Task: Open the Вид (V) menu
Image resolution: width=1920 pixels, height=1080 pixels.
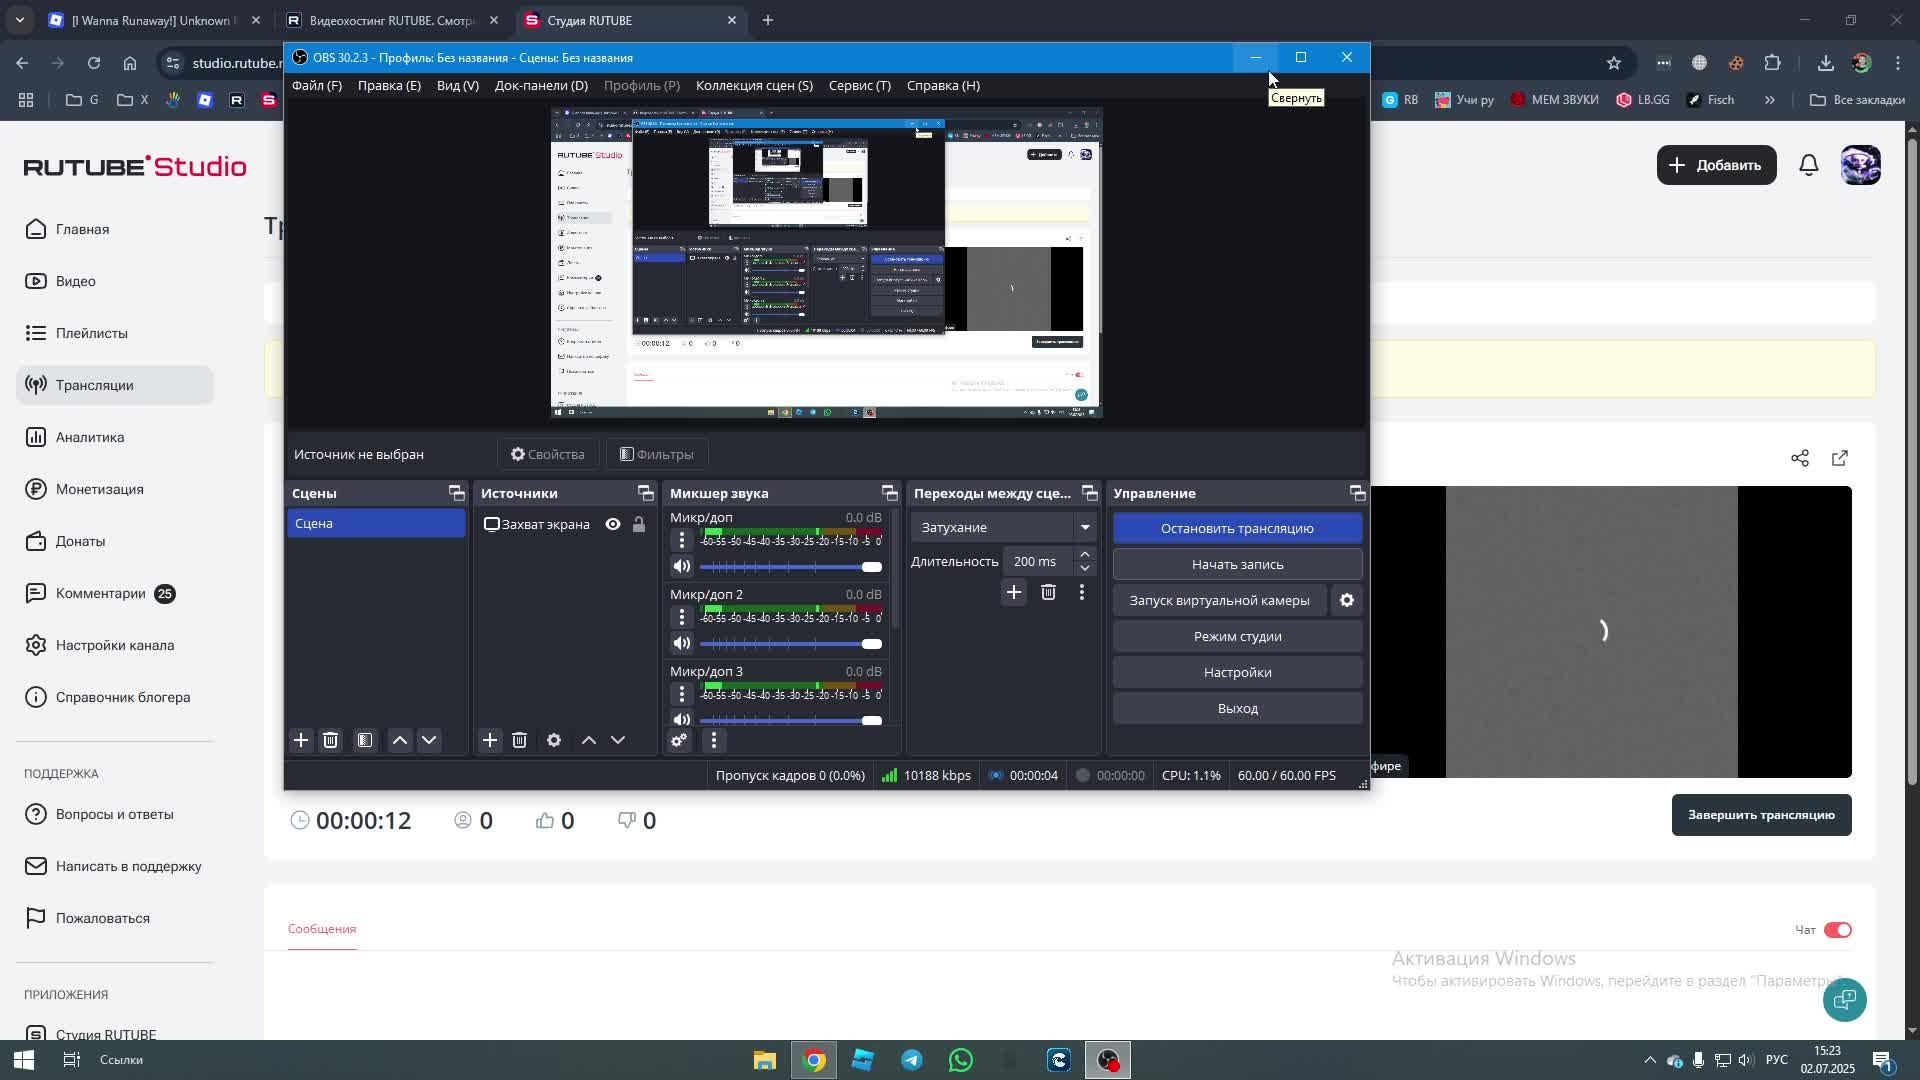Action: click(x=458, y=85)
